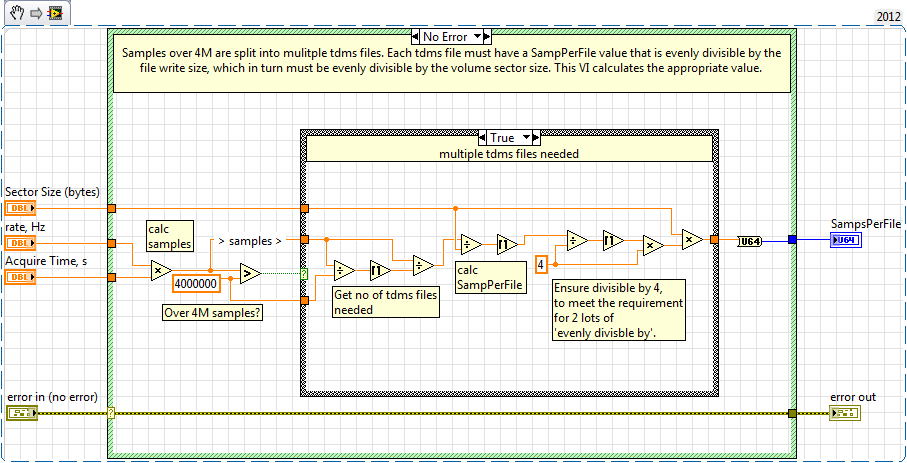Select the rate, Hz input tunnel on outer case
The height and width of the screenshot is (463, 907).
click(x=112, y=243)
